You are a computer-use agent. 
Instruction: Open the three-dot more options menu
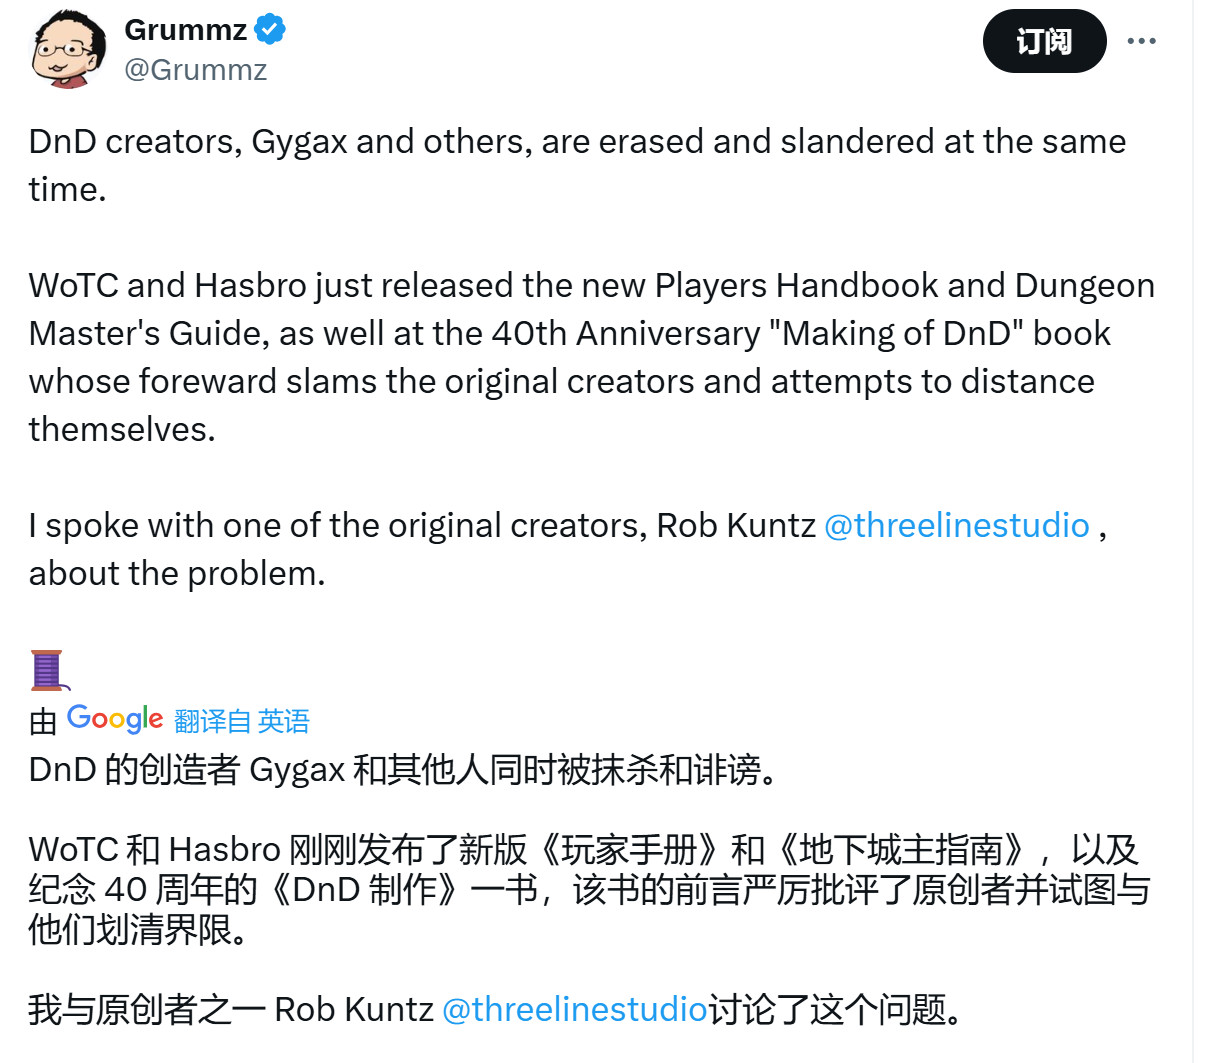1141,41
